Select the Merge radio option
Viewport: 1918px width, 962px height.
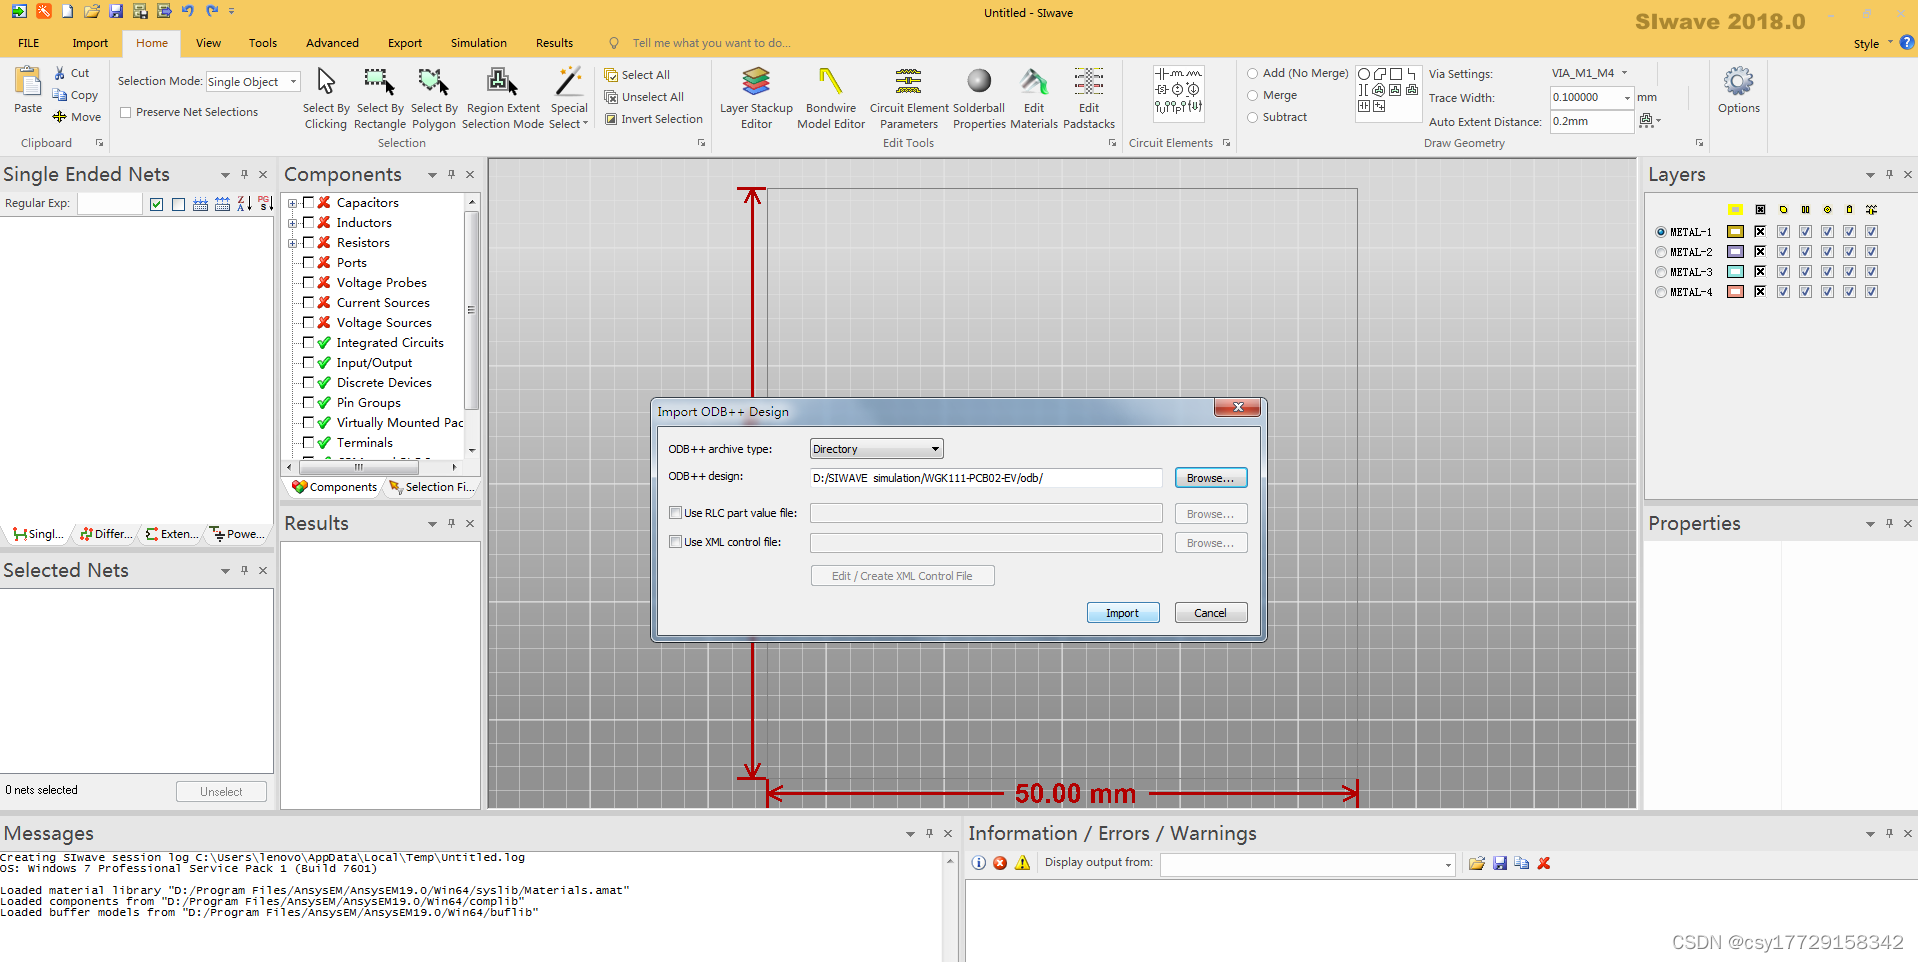pos(1252,95)
